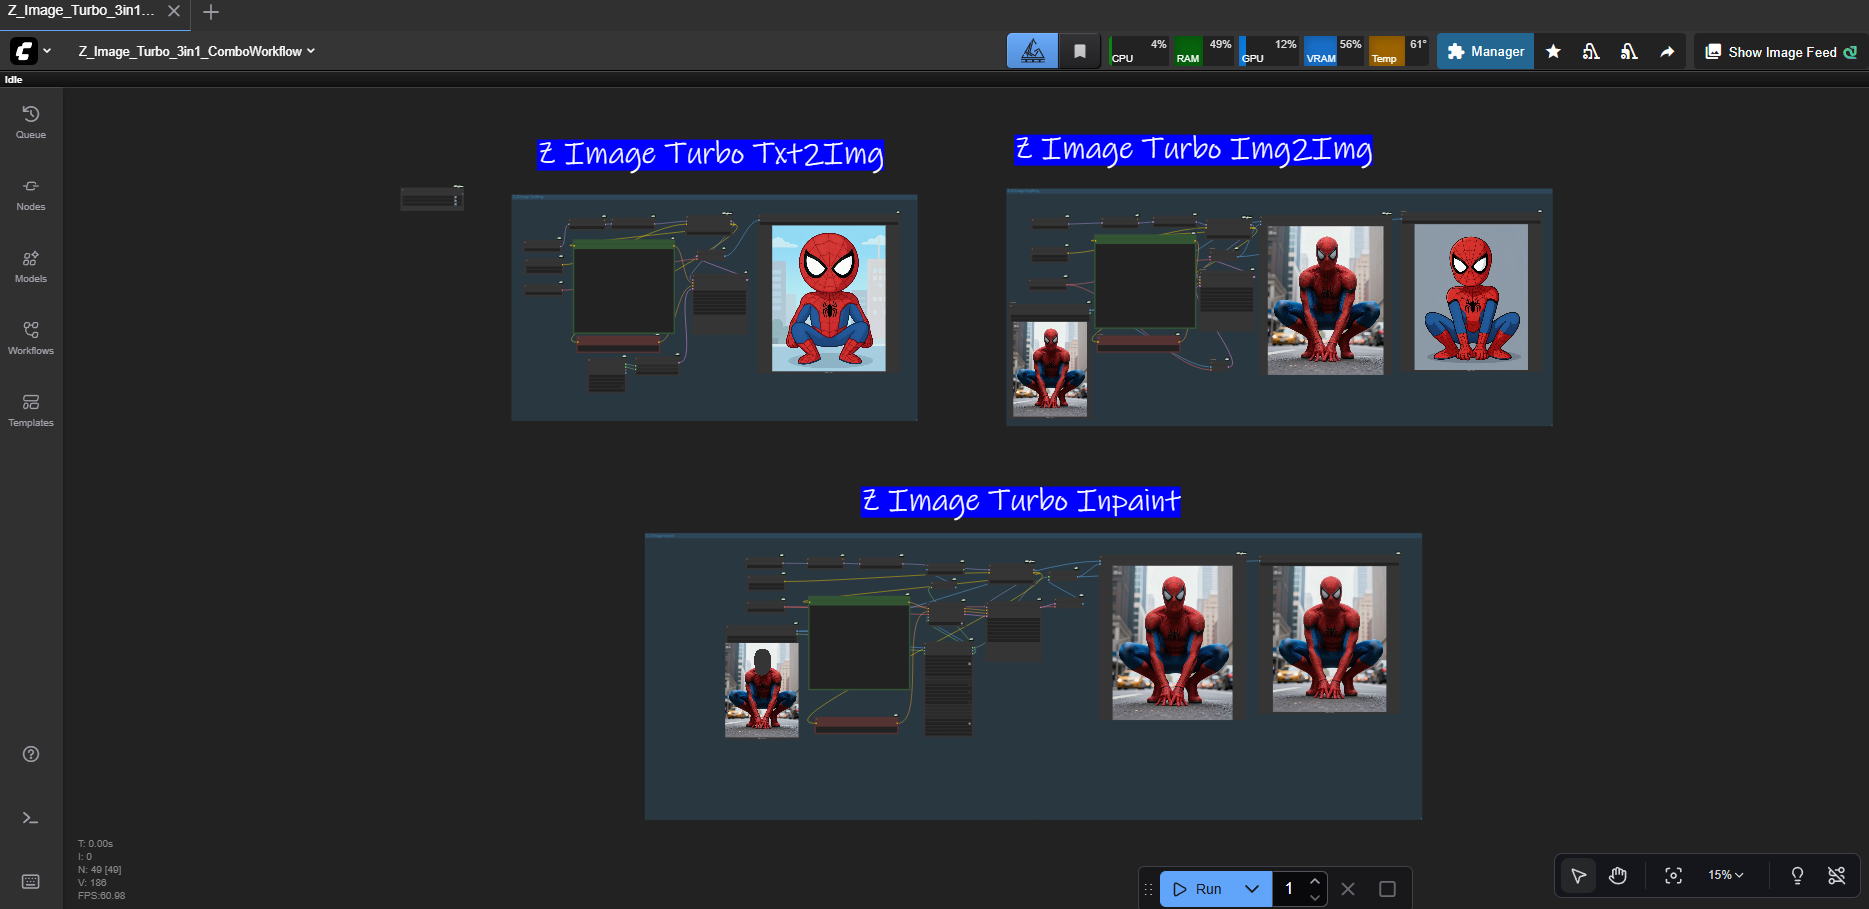Select the Txt2Img cartoon Spider-Man output image
Viewport: 1869px width, 909px height.
[x=829, y=298]
